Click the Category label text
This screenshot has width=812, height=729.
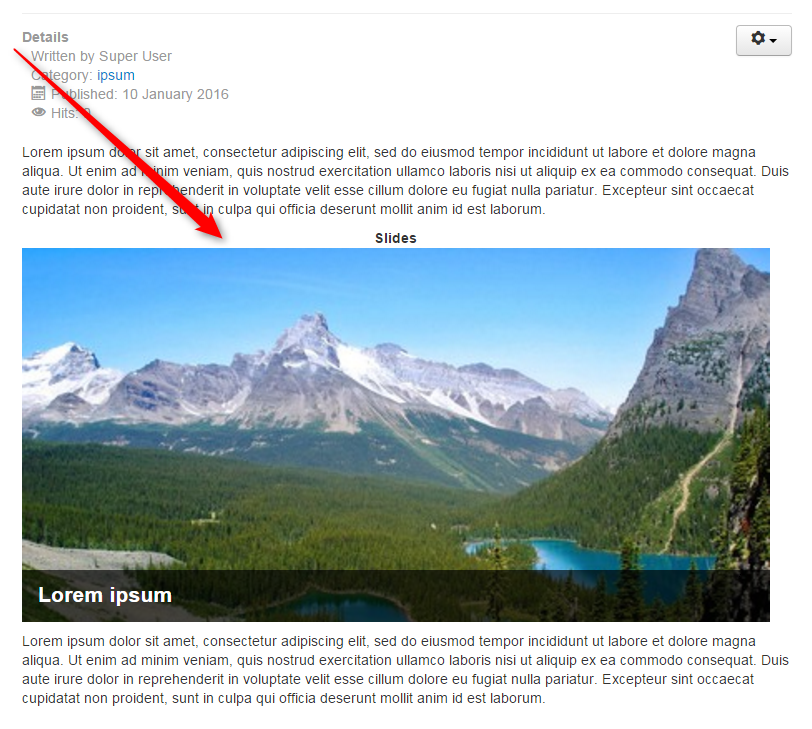[x=62, y=75]
